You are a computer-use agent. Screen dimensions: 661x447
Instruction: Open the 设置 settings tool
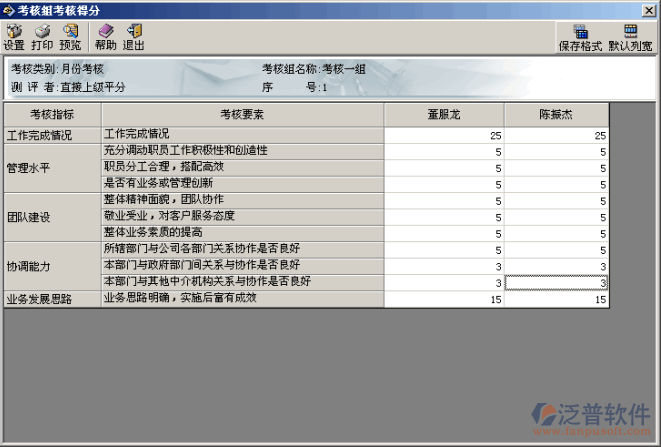(14, 37)
